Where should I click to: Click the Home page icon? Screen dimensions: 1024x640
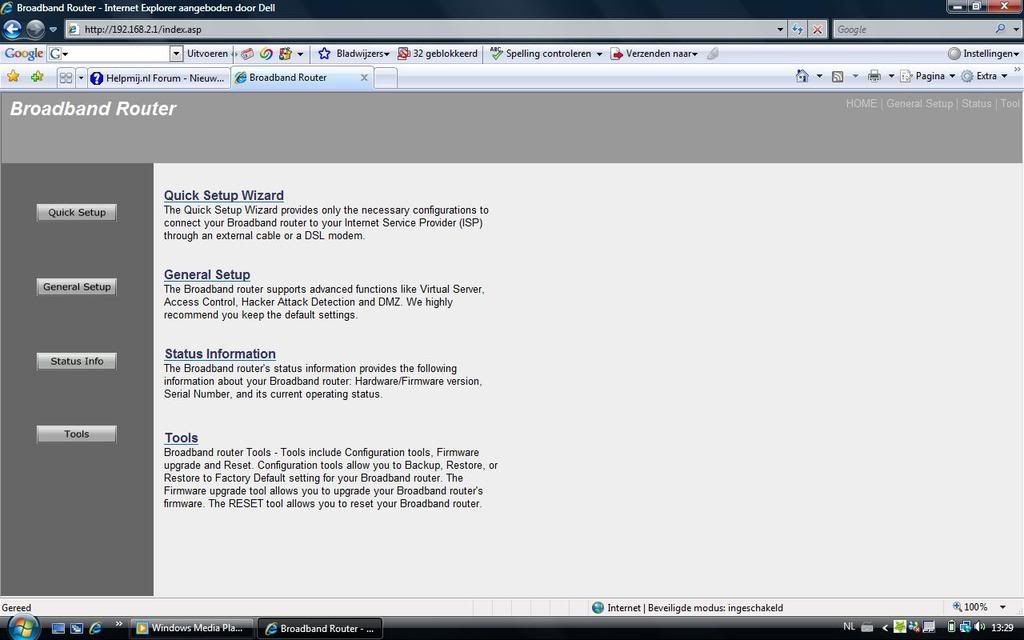click(x=802, y=76)
